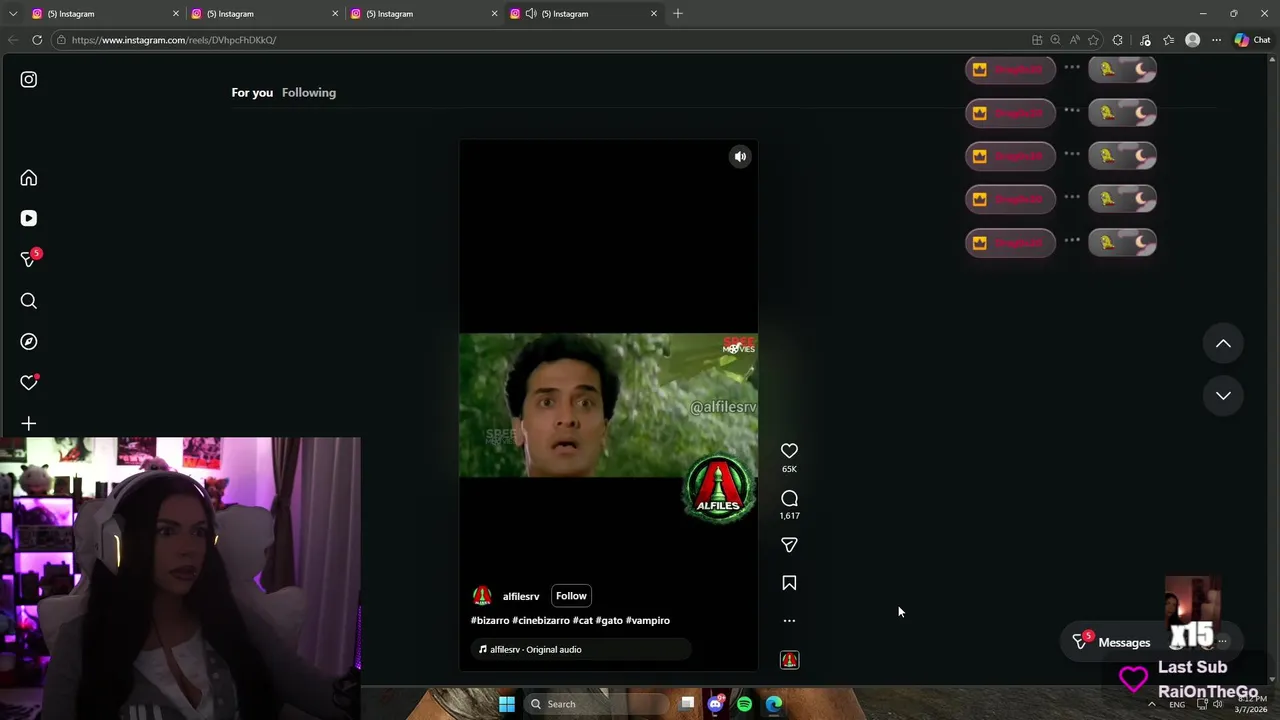Open Instagram search from sidebar
This screenshot has height=720, width=1280.
tap(29, 301)
